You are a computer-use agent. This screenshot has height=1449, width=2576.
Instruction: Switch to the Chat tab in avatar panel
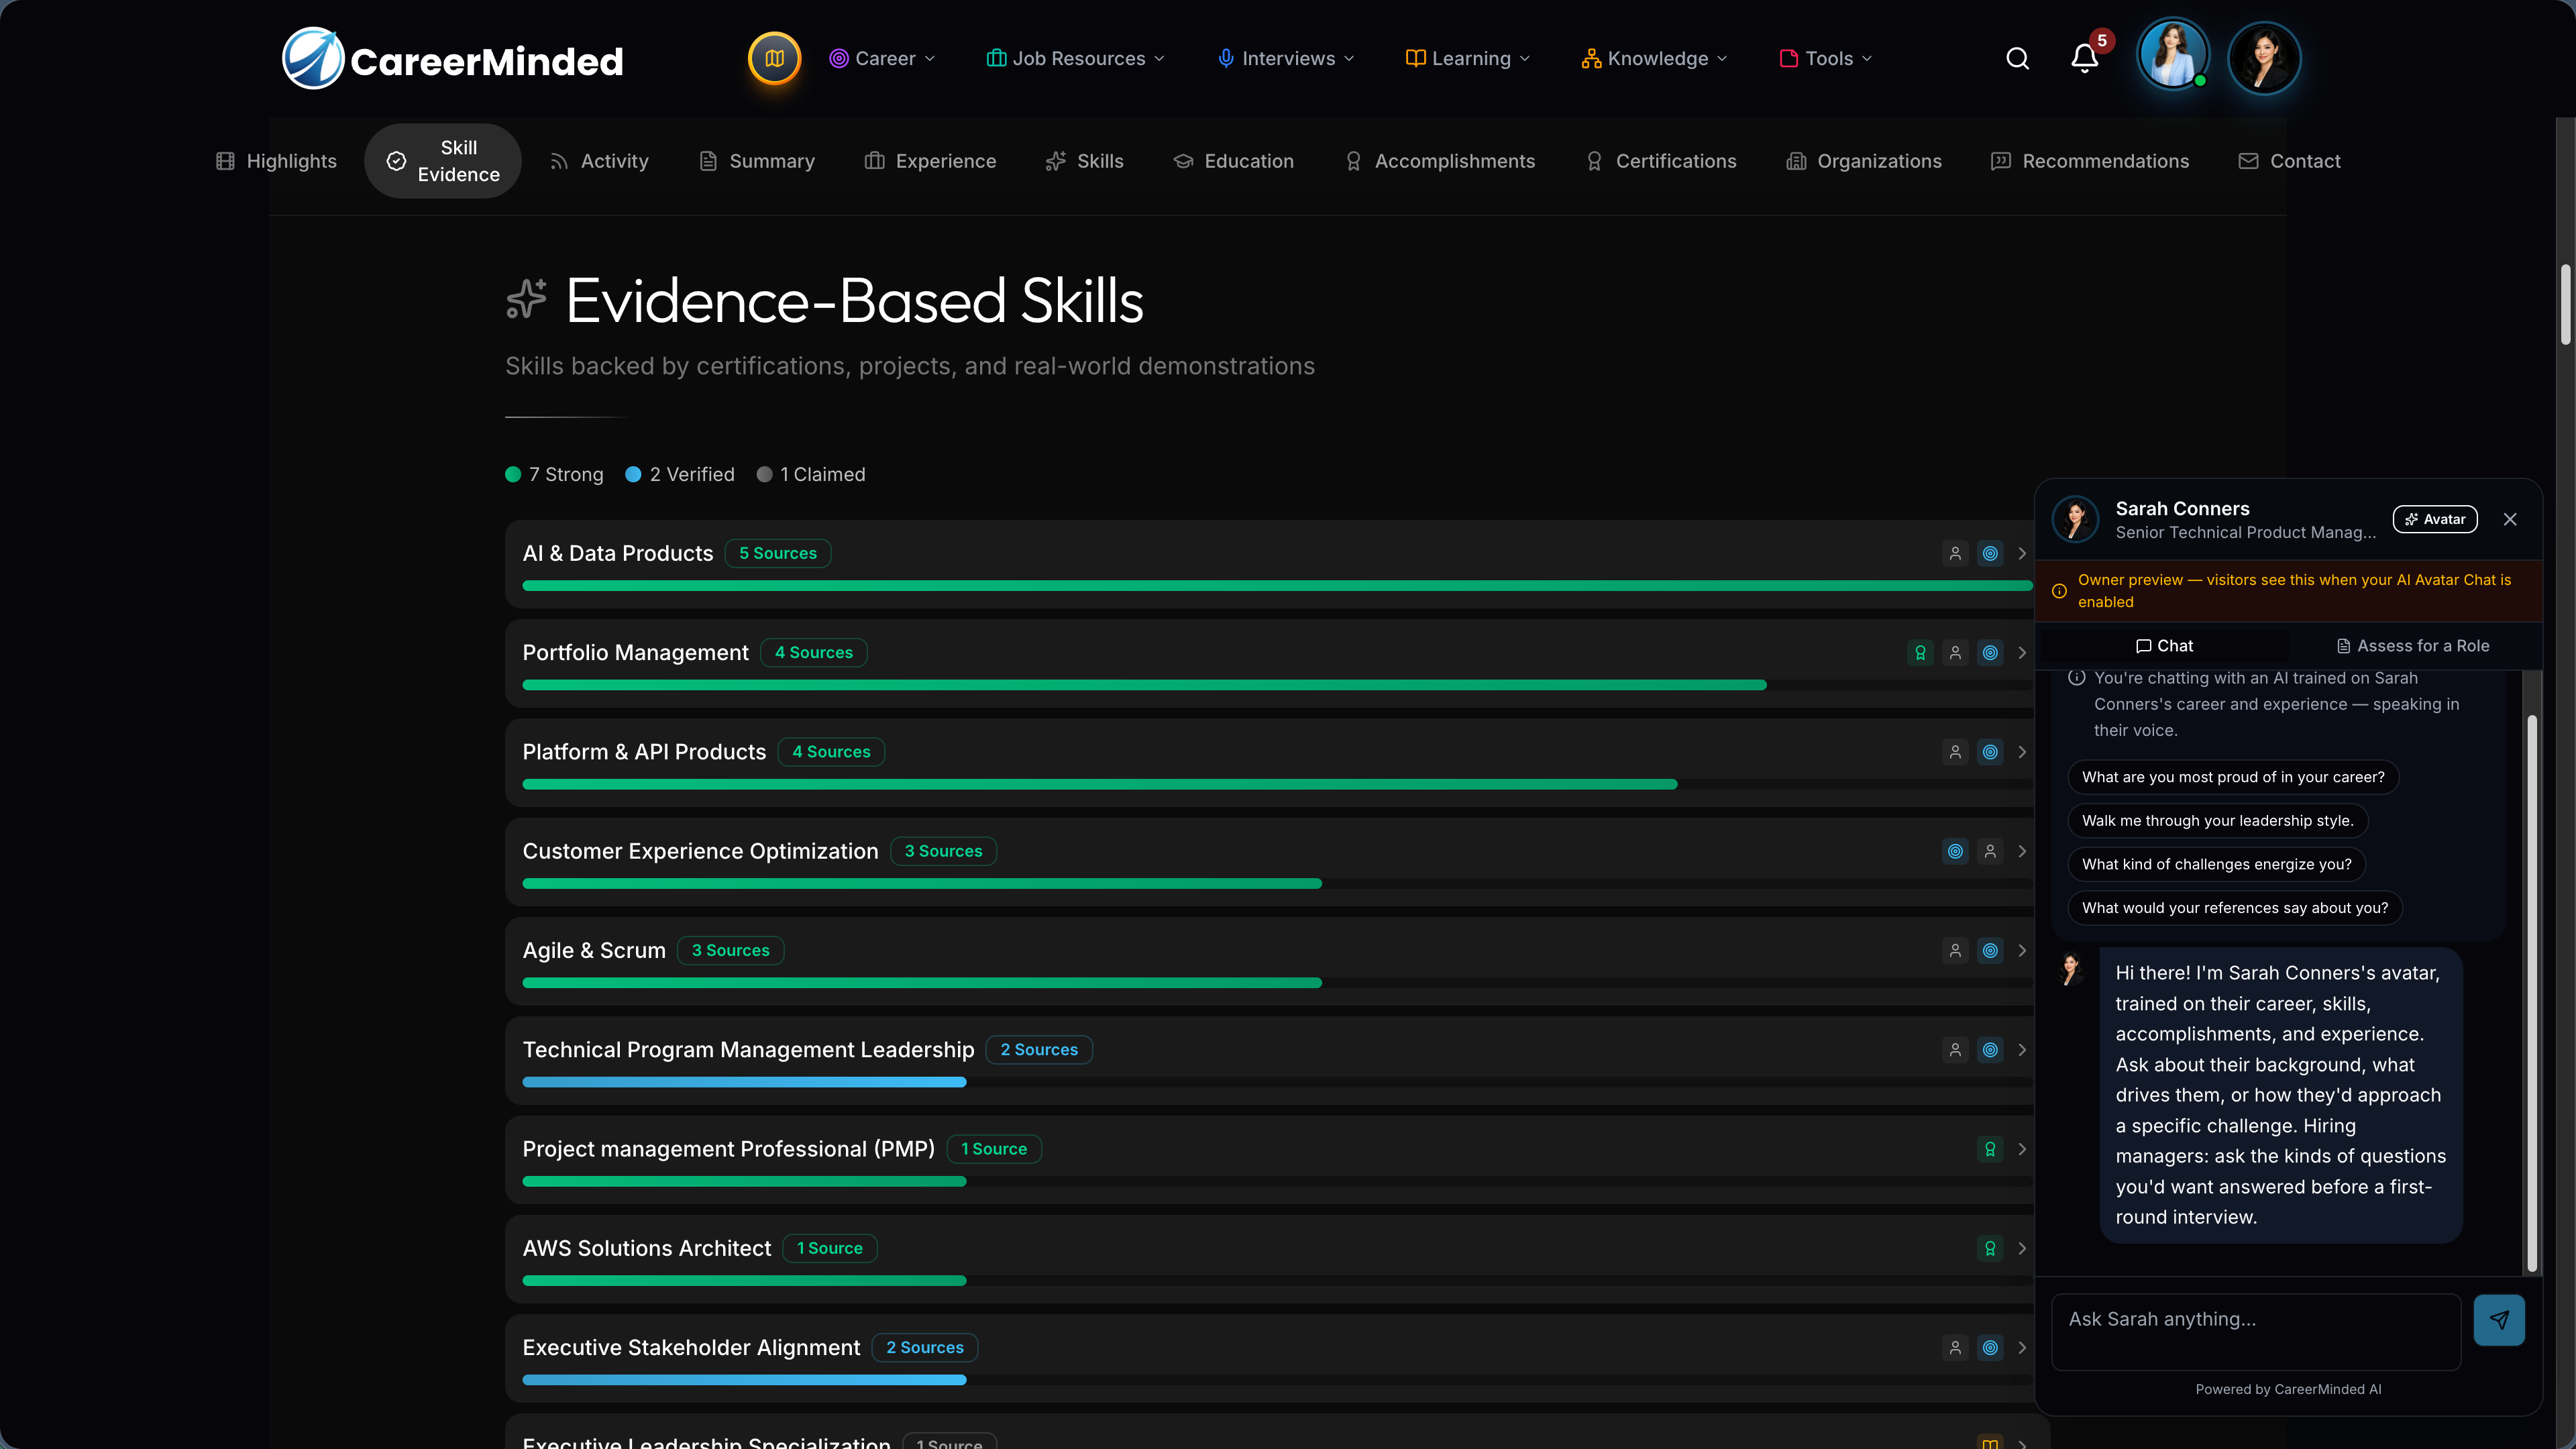tap(2164, 646)
